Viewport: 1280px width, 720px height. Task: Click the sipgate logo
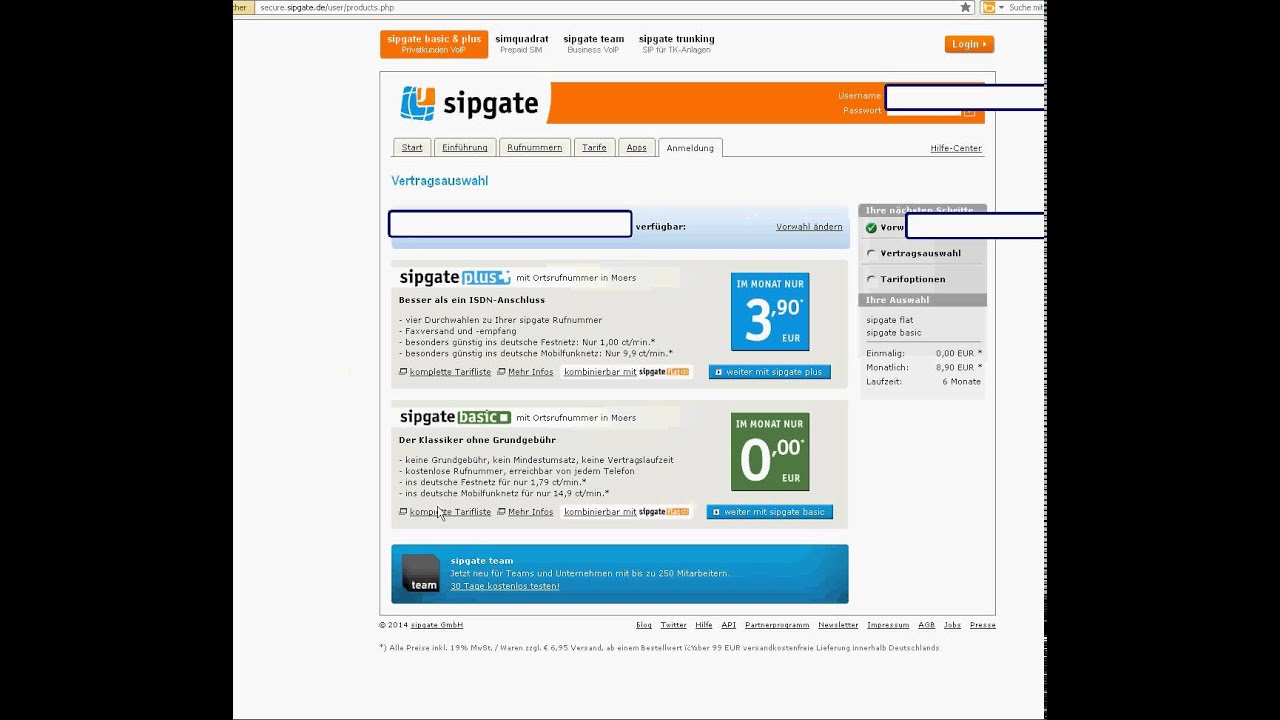pyautogui.click(x=469, y=103)
